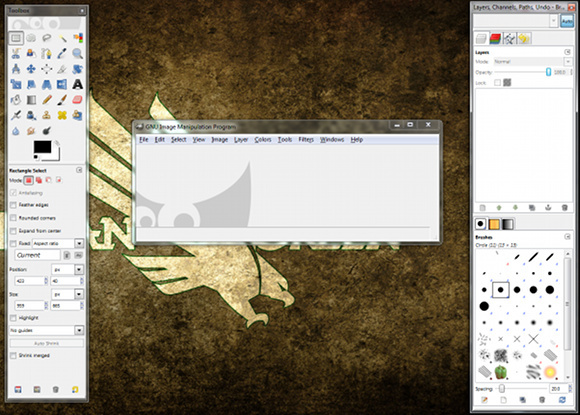Open the Aspect ratio dropdown
Screen dimensions: 580x415
pyautogui.click(x=58, y=243)
